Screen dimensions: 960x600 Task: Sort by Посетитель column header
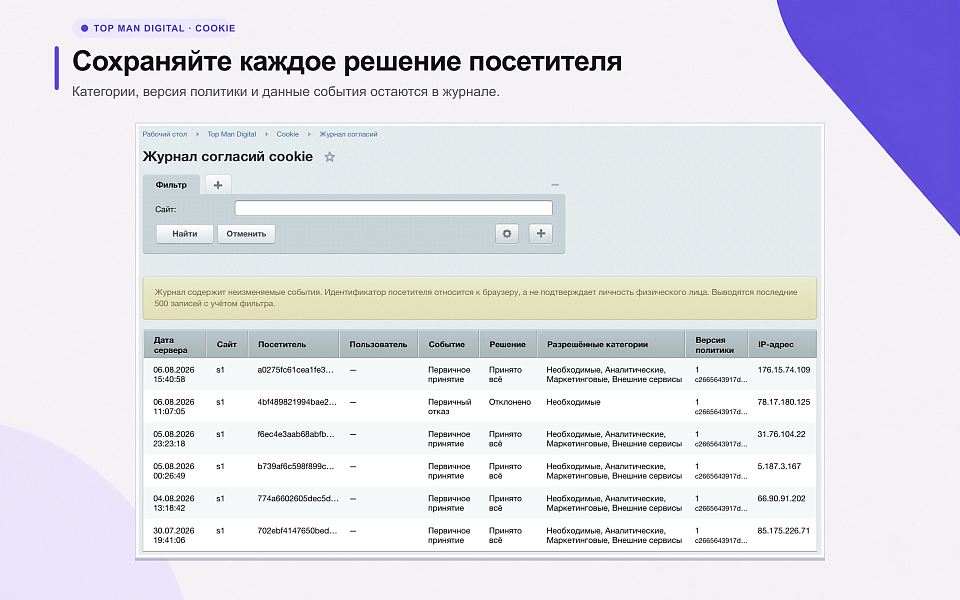(294, 344)
